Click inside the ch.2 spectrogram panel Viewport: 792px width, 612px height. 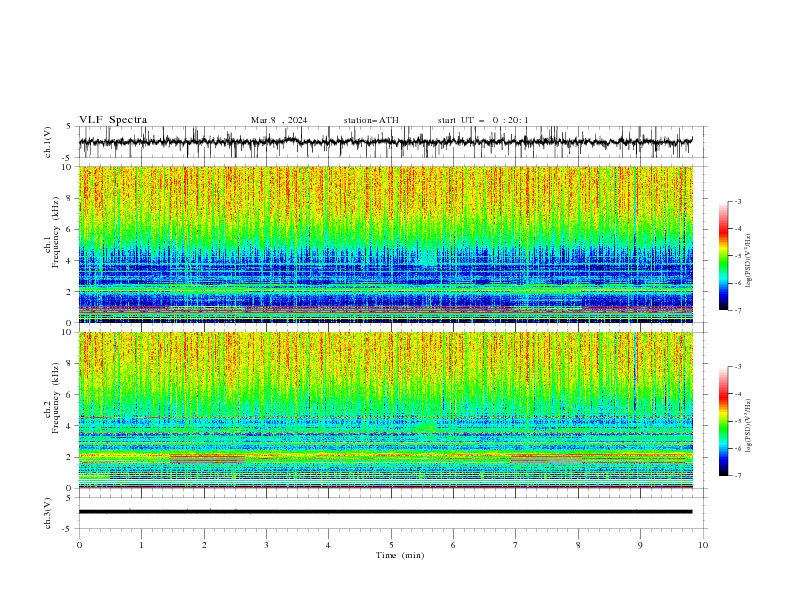(385, 410)
